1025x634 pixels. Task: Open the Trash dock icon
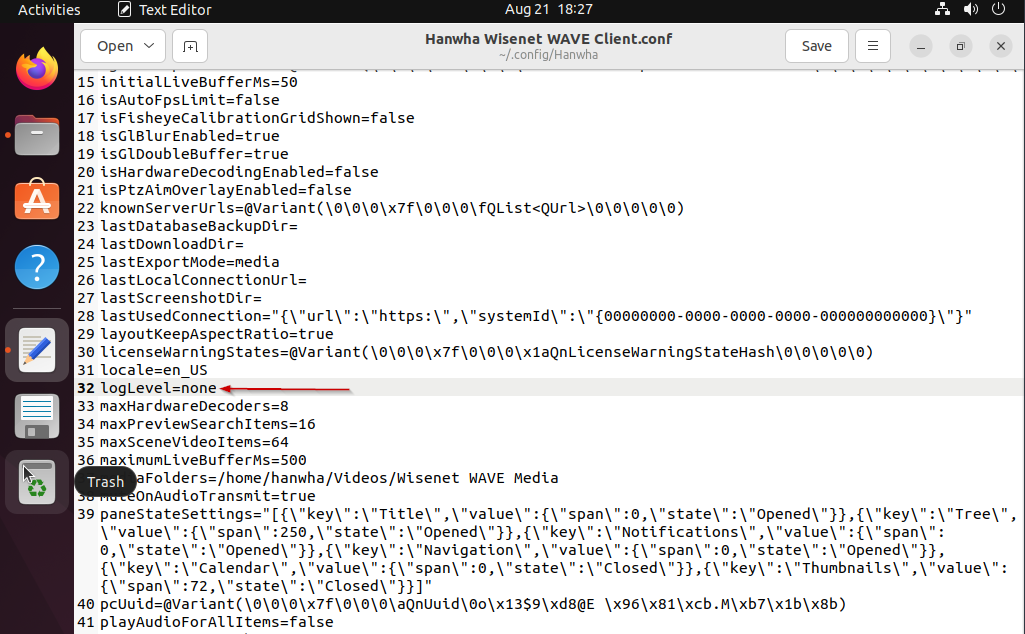coord(37,482)
